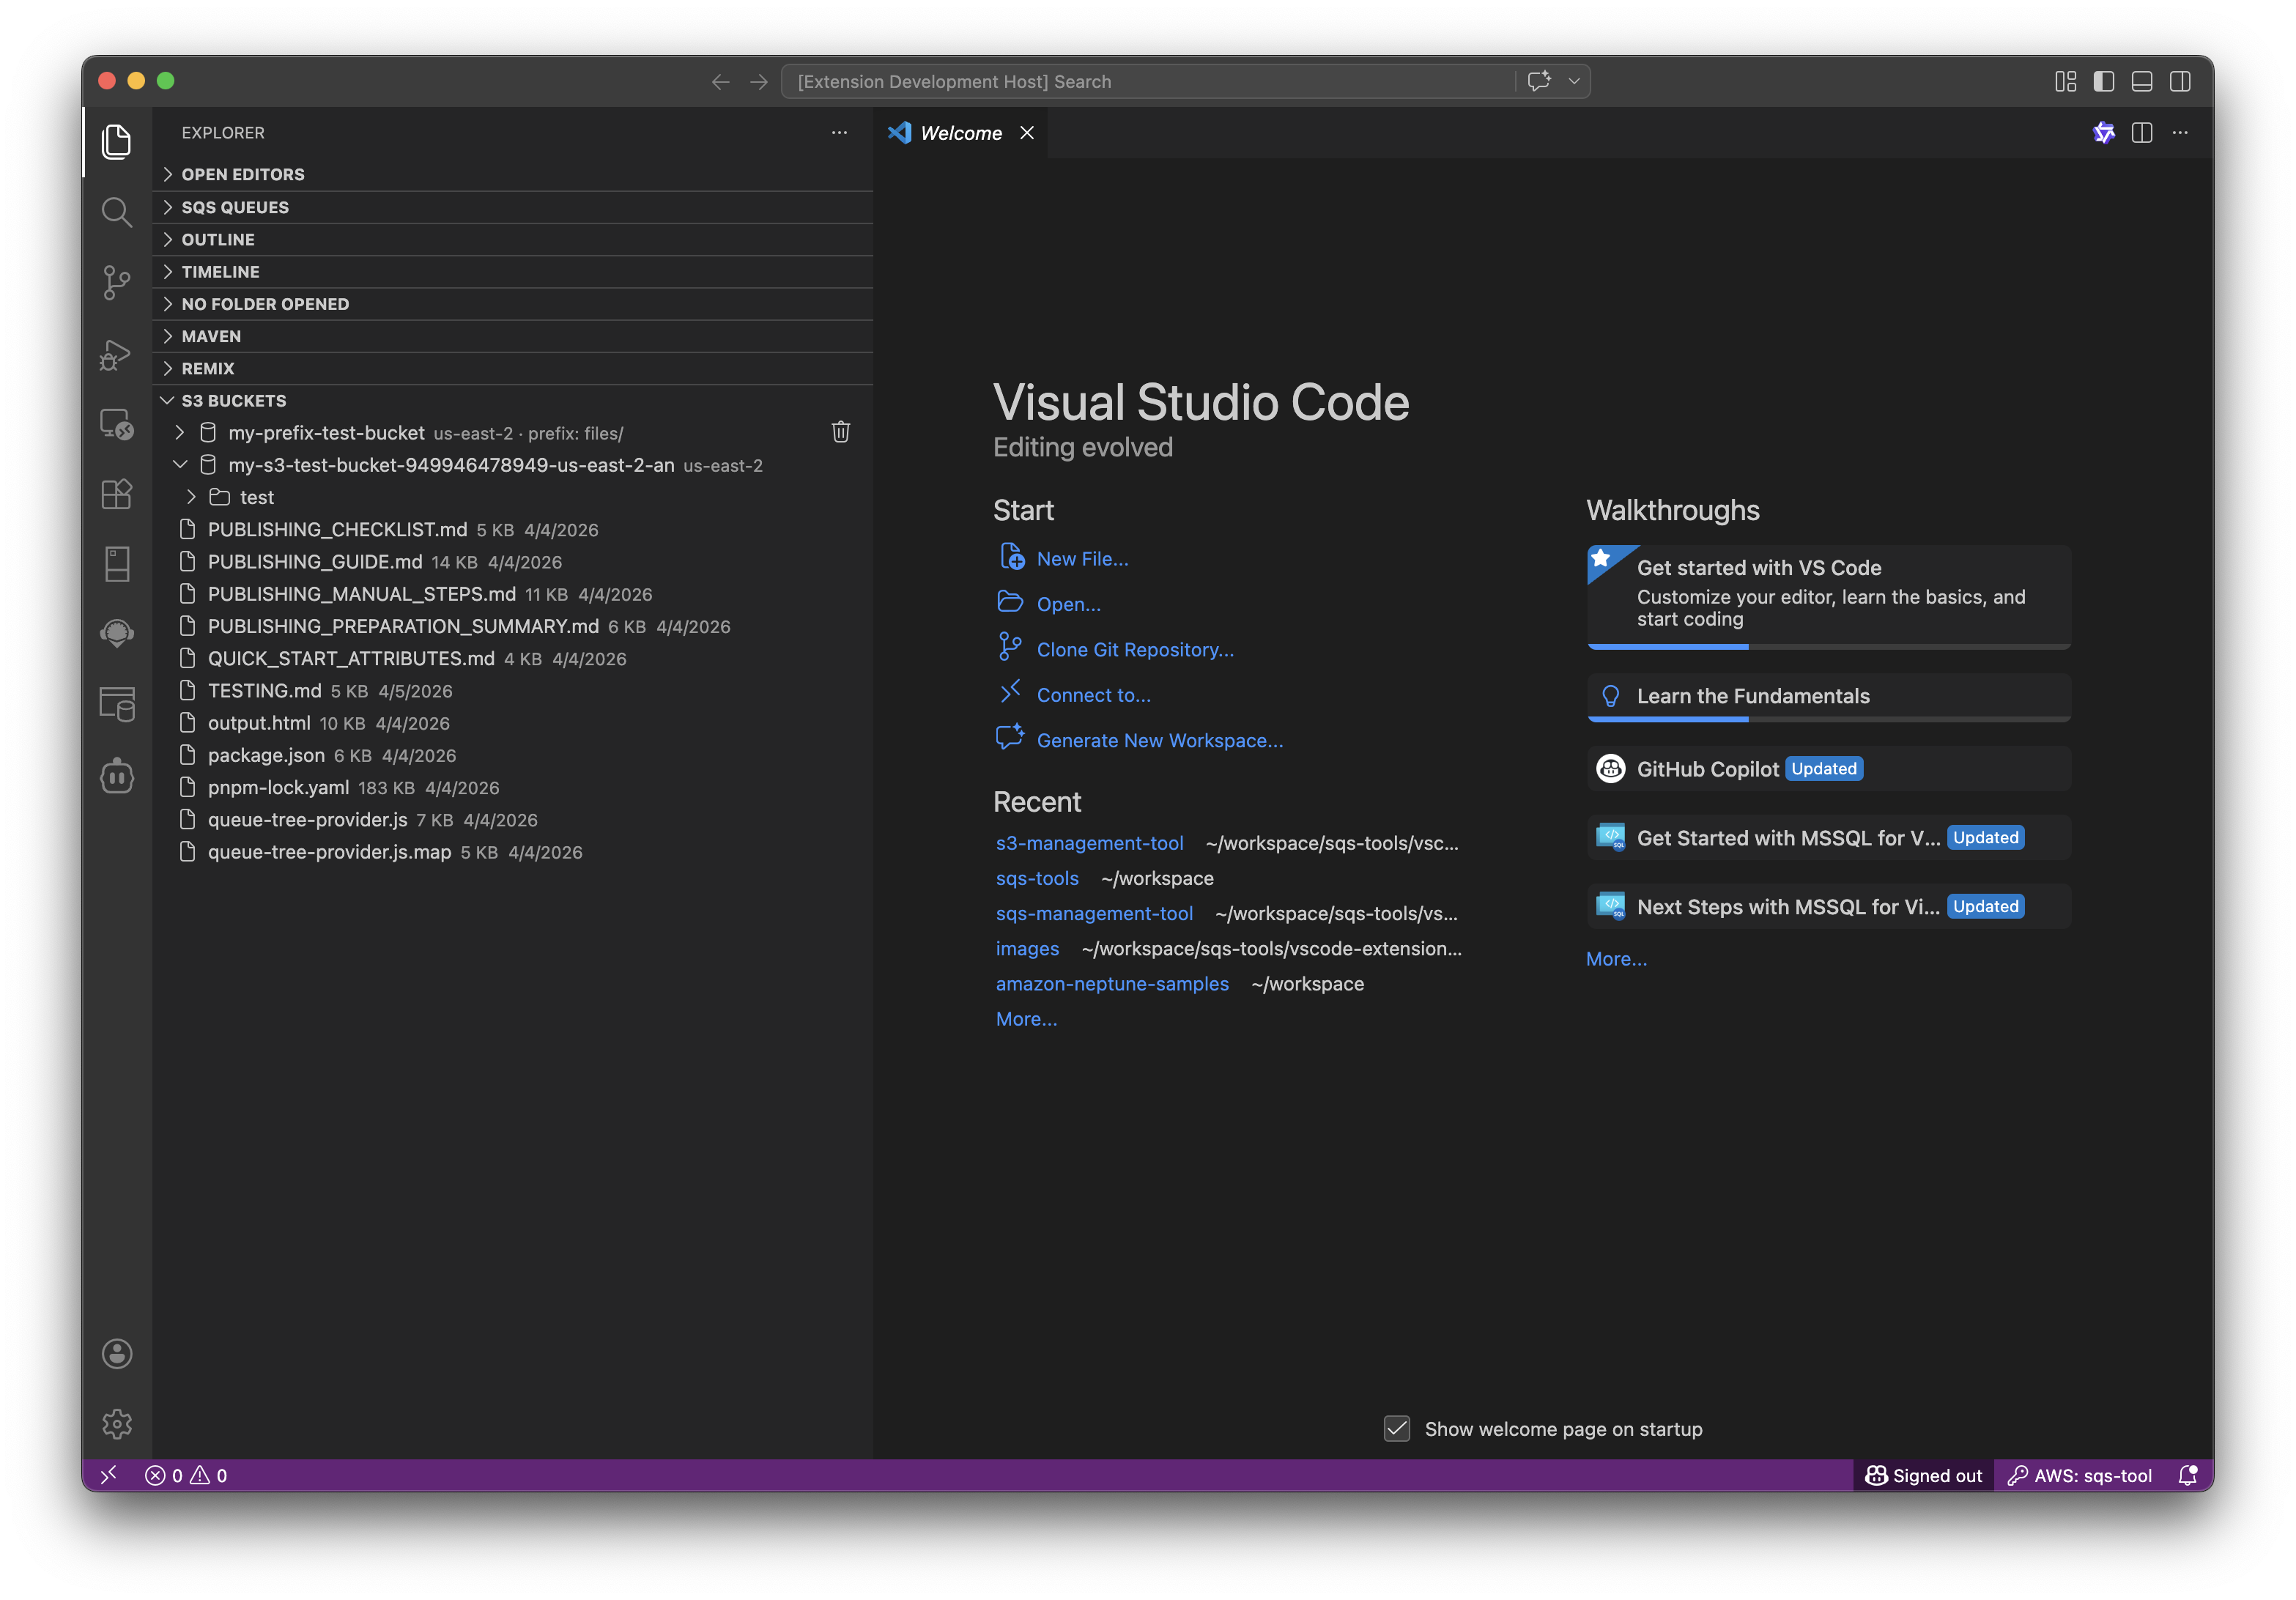Collapse the my-s3-test-bucket us-east-2 node
The image size is (2296, 1600).
(180, 465)
